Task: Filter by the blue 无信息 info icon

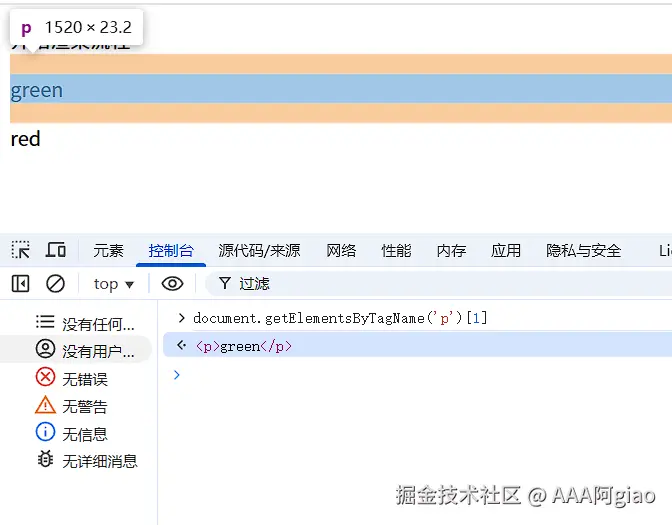Action: [45, 433]
